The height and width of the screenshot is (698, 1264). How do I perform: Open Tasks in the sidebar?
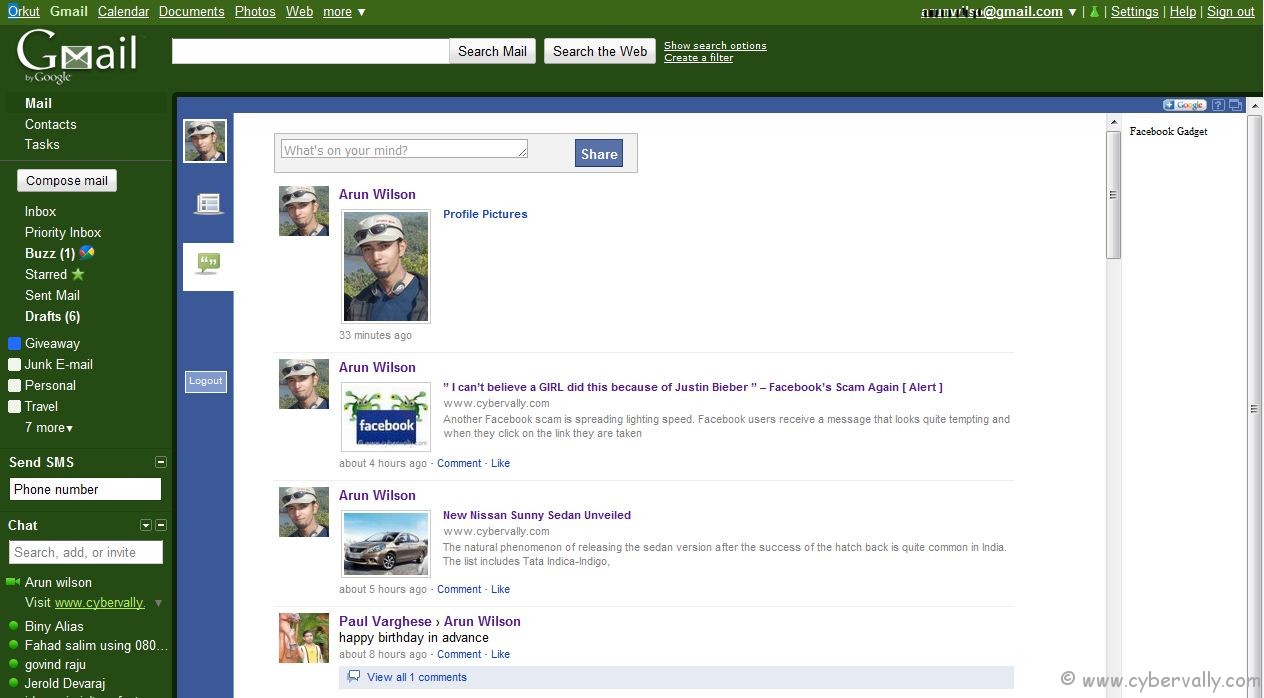(x=42, y=144)
